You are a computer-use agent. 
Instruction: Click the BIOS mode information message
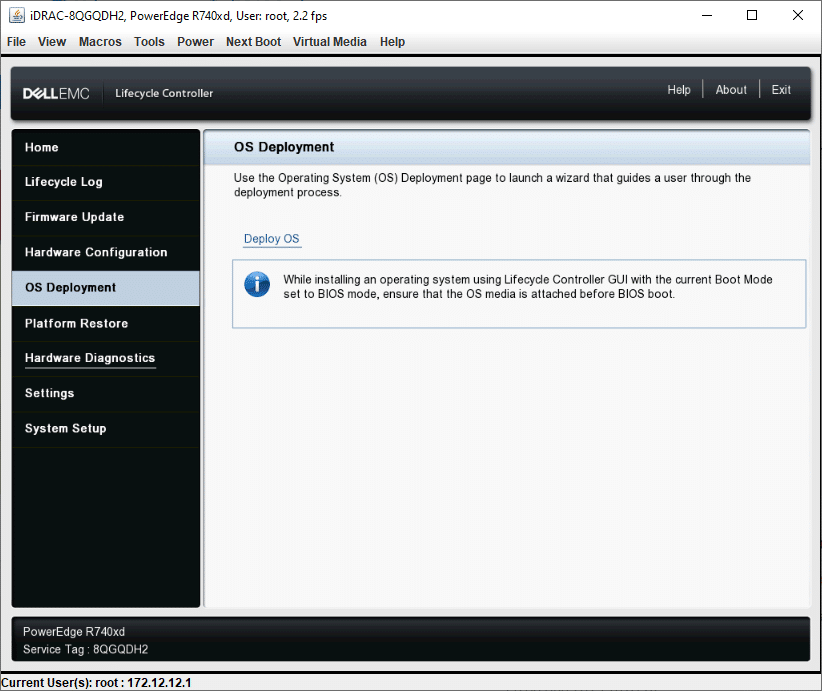click(x=527, y=287)
